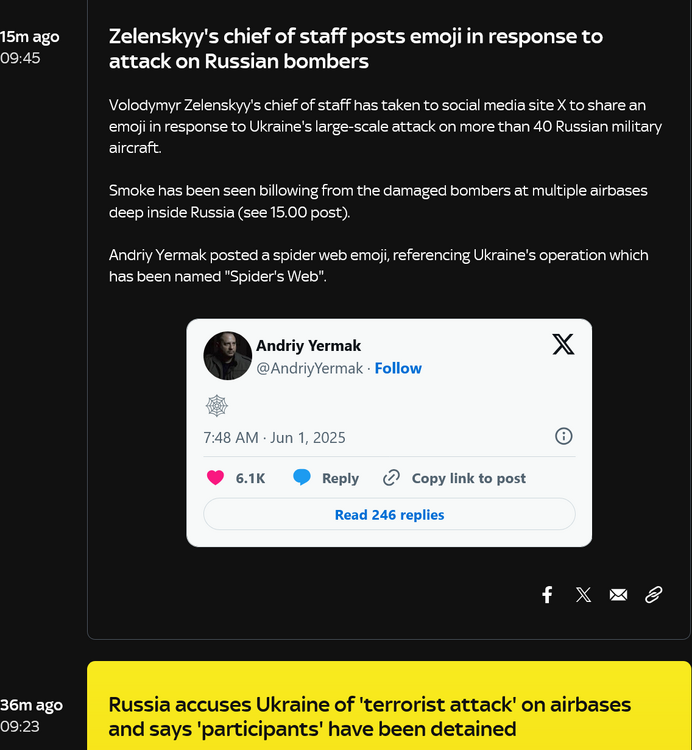Viewport: 692px width, 750px height.
Task: Click the Reply speech bubble icon
Action: click(302, 478)
